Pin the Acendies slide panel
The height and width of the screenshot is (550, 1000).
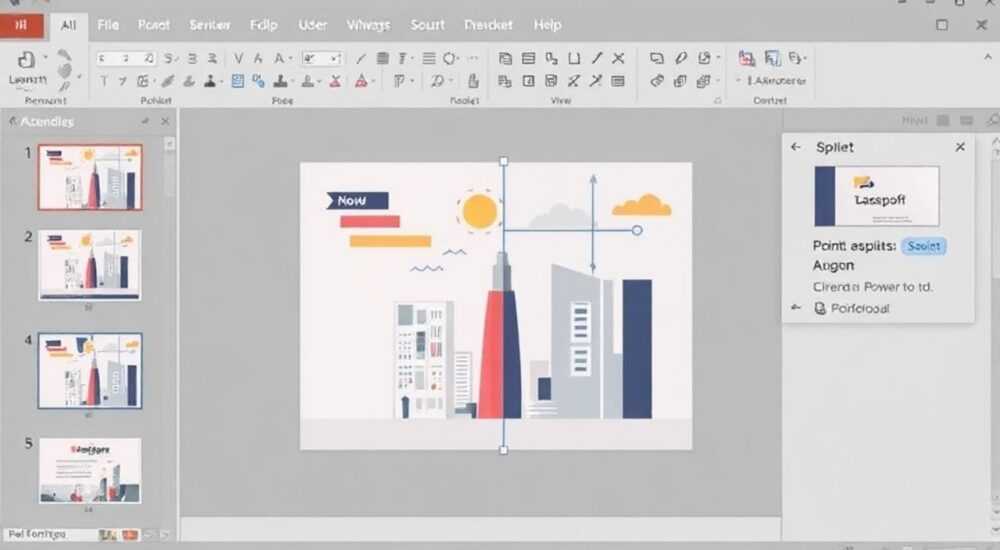(x=145, y=121)
